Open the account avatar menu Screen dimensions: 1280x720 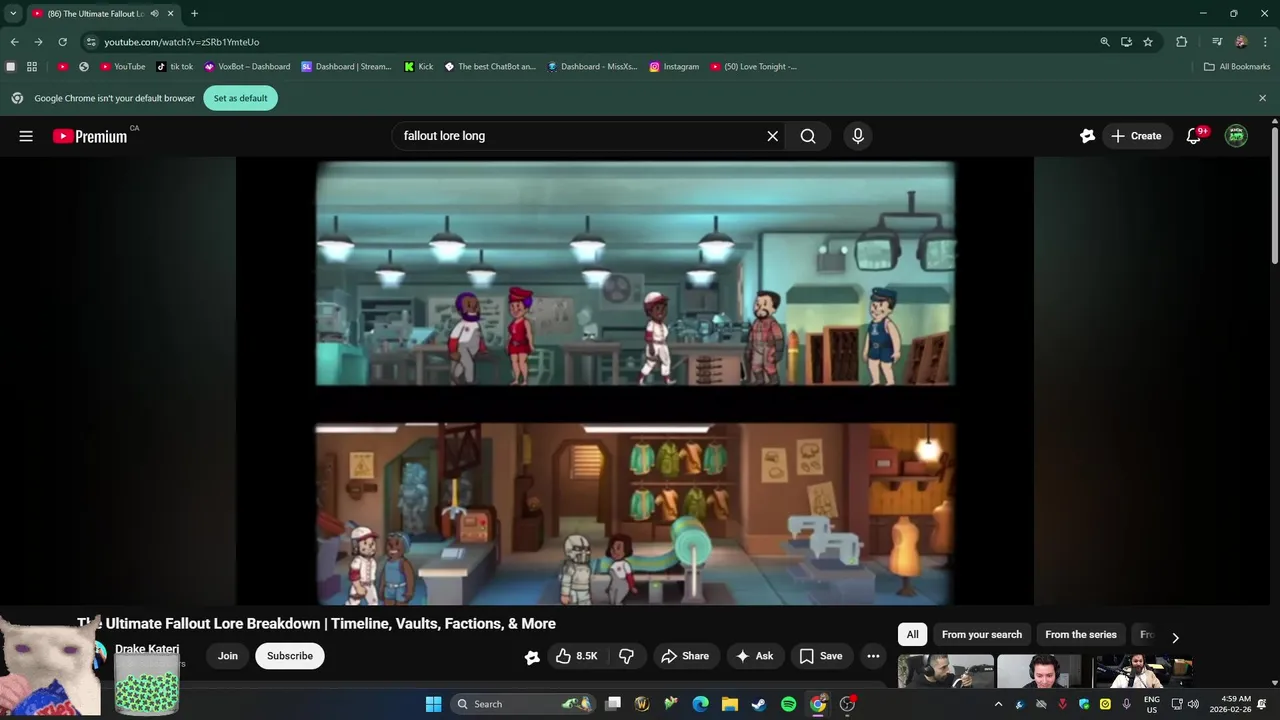point(1237,136)
